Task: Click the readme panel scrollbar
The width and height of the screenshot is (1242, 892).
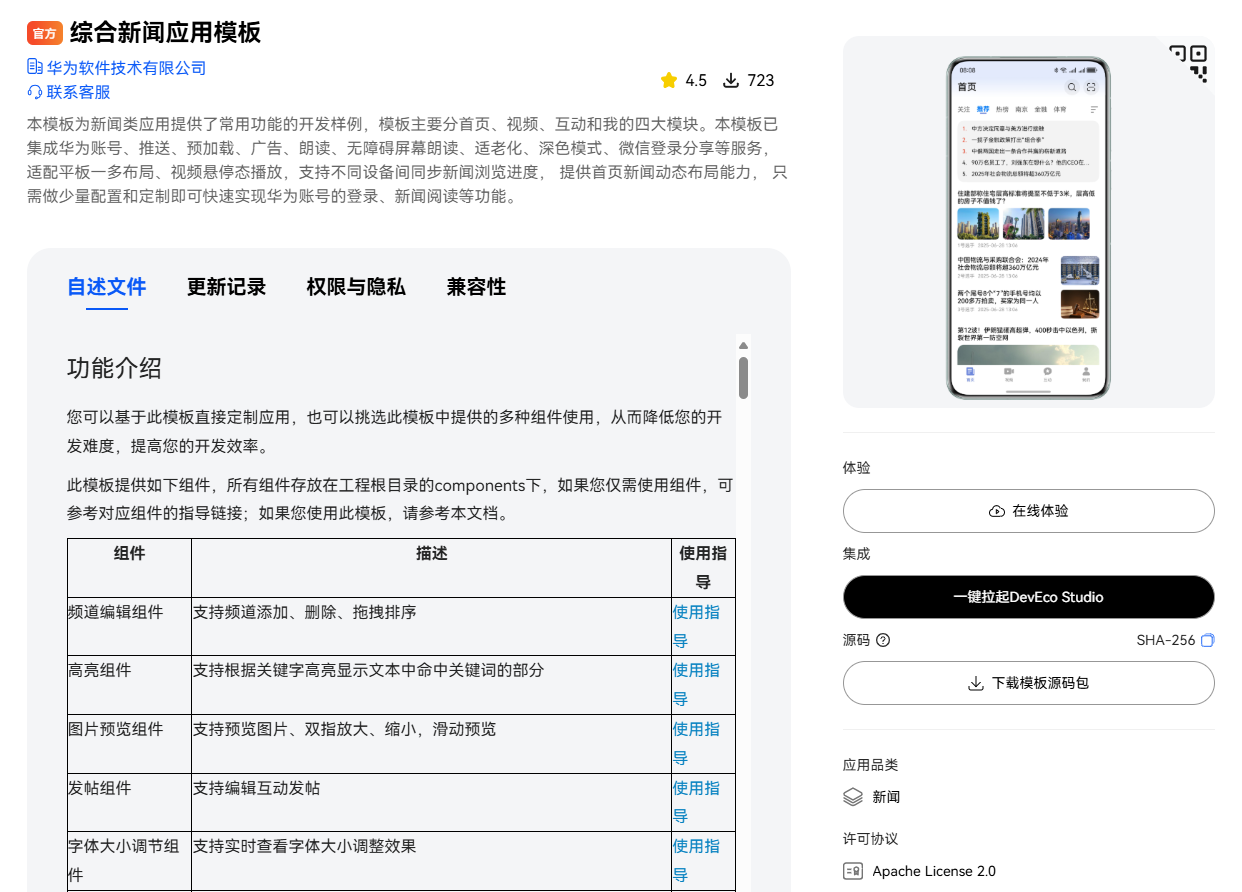Action: click(742, 378)
